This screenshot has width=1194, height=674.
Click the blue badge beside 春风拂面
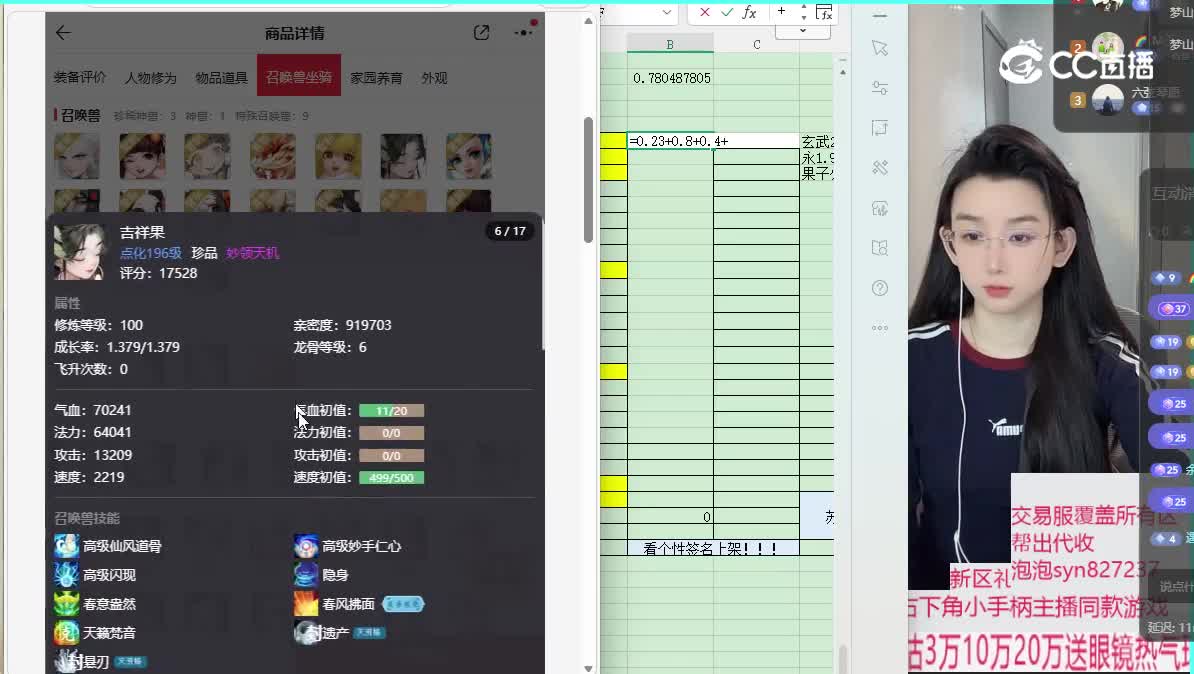coord(403,604)
